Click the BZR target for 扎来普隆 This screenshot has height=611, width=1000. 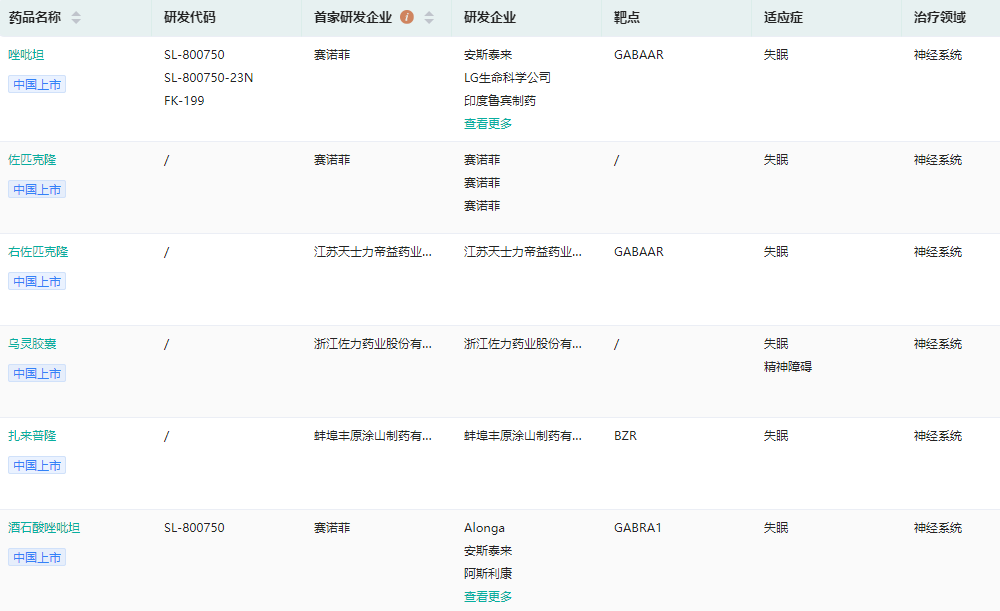(x=625, y=436)
